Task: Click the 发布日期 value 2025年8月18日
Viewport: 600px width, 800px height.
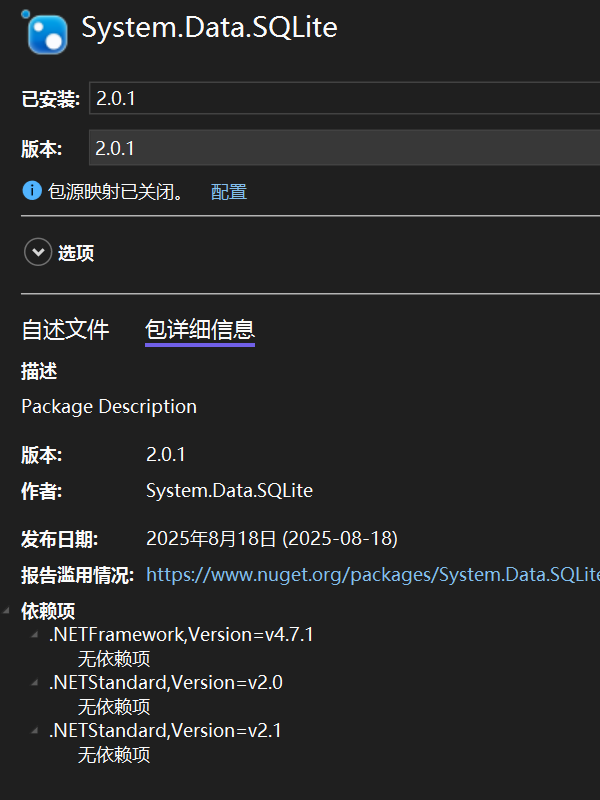Action: pyautogui.click(x=272, y=538)
